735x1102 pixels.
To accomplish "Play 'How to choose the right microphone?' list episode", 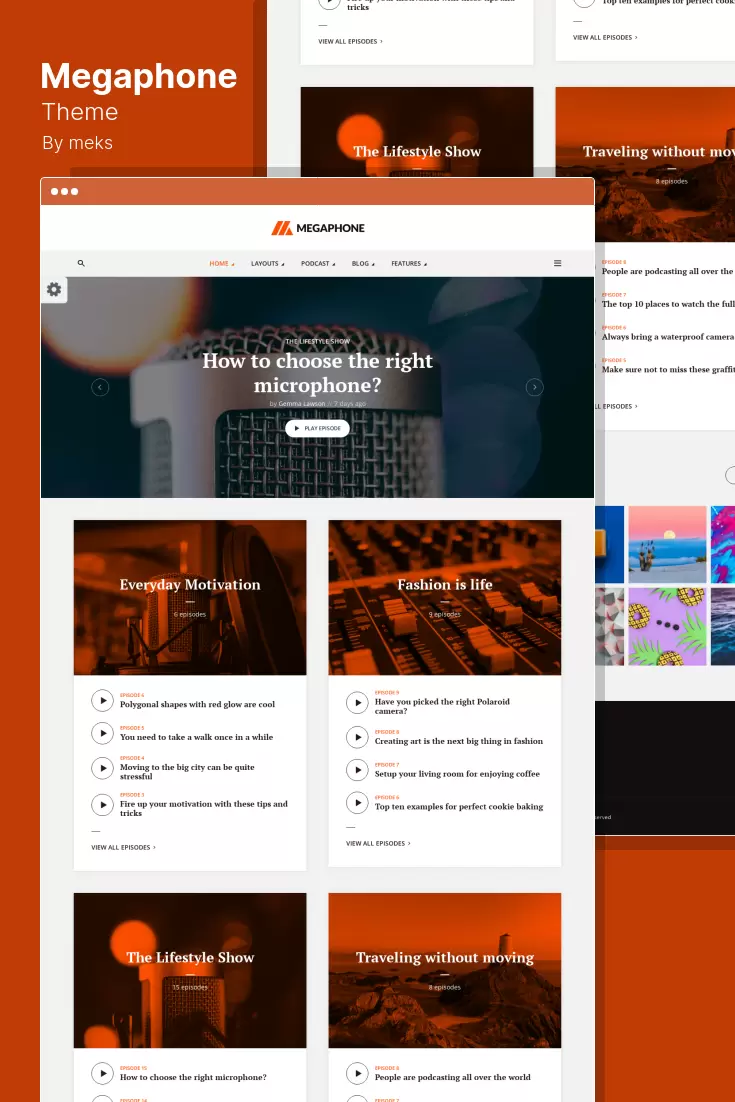I will click(x=103, y=1074).
